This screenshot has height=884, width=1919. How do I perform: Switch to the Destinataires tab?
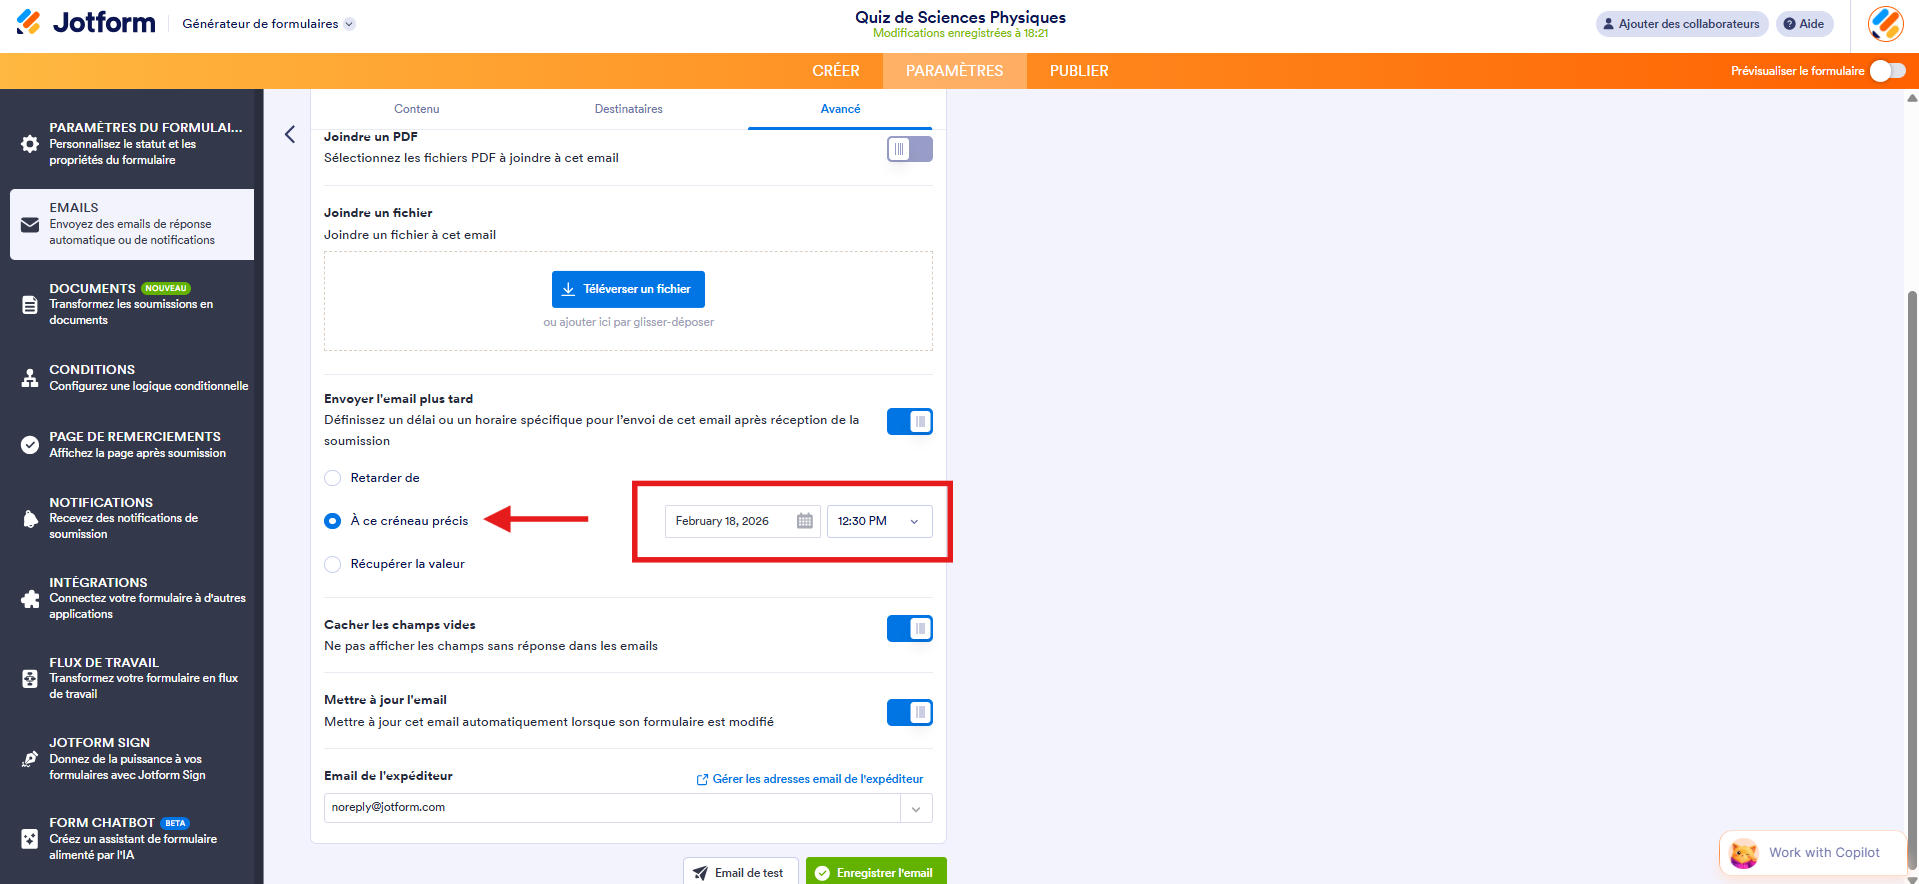628,109
